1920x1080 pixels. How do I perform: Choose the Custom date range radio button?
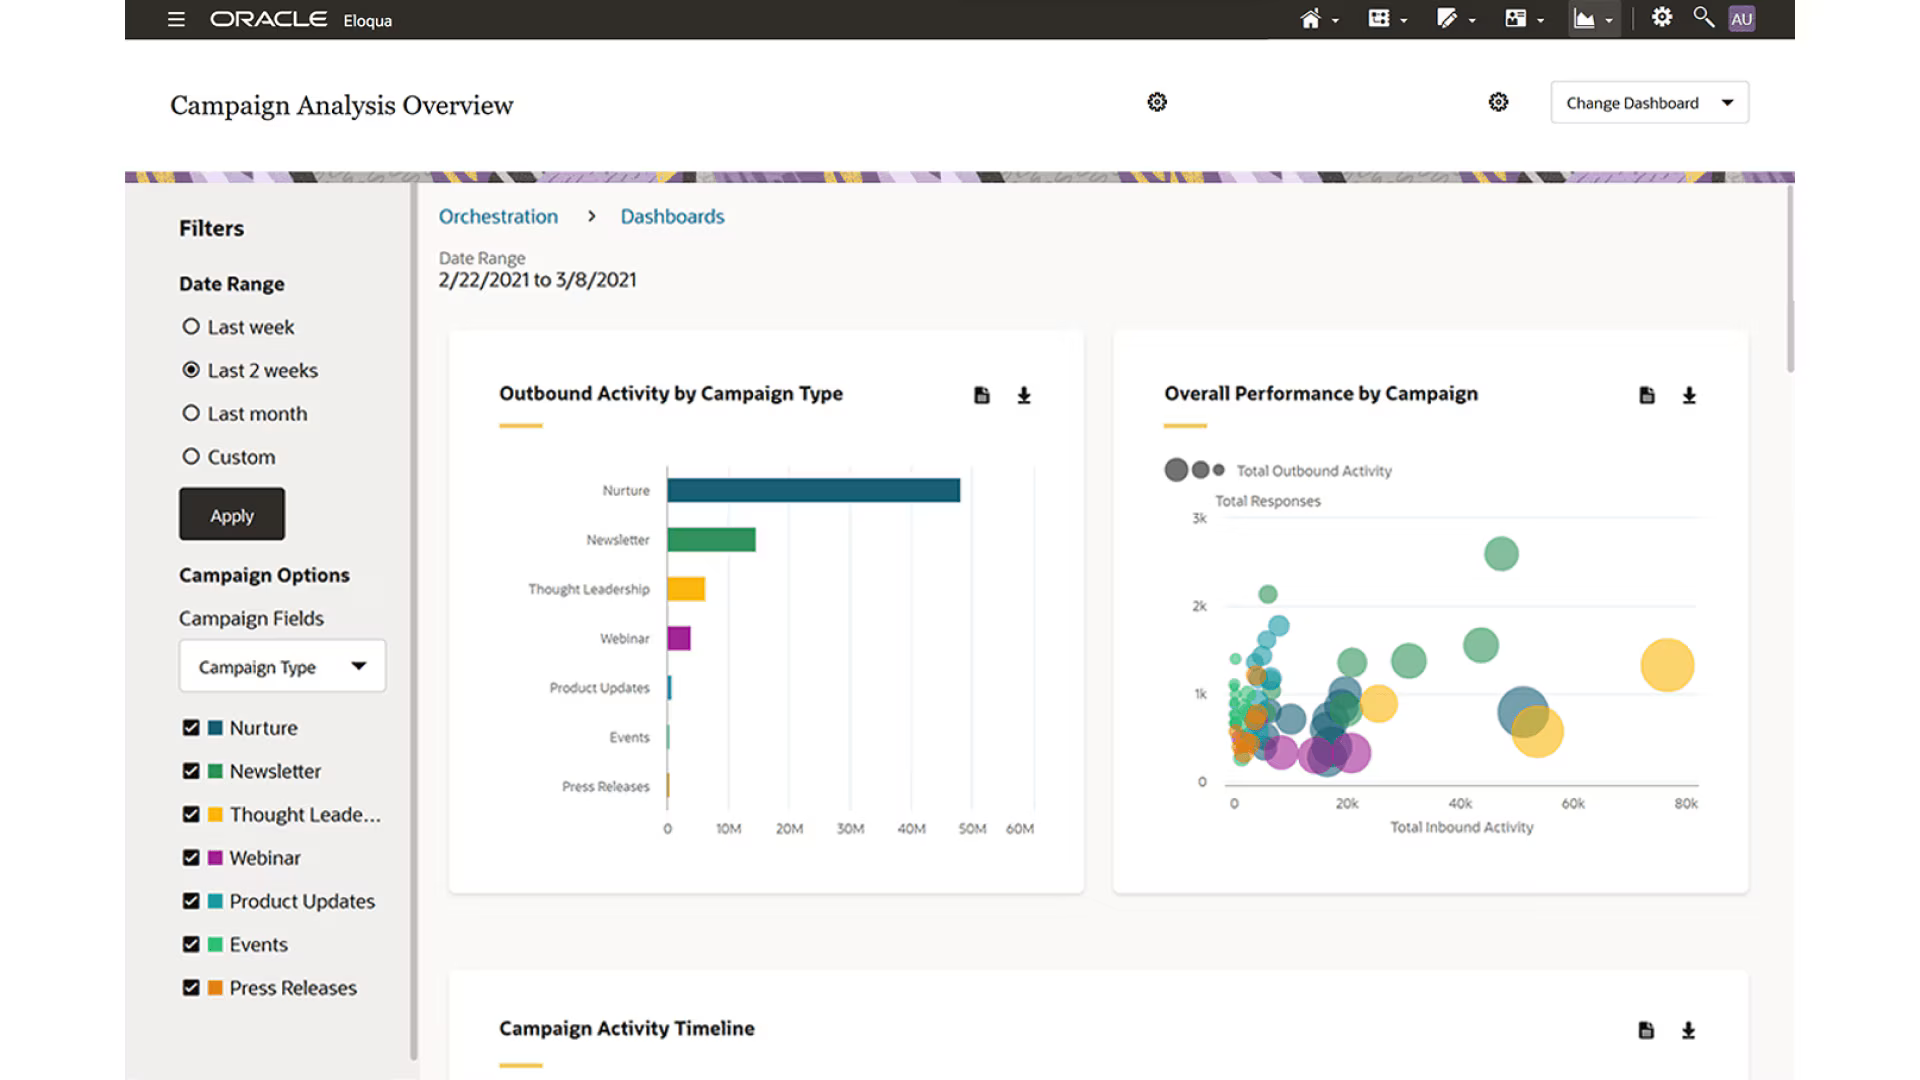tap(191, 456)
